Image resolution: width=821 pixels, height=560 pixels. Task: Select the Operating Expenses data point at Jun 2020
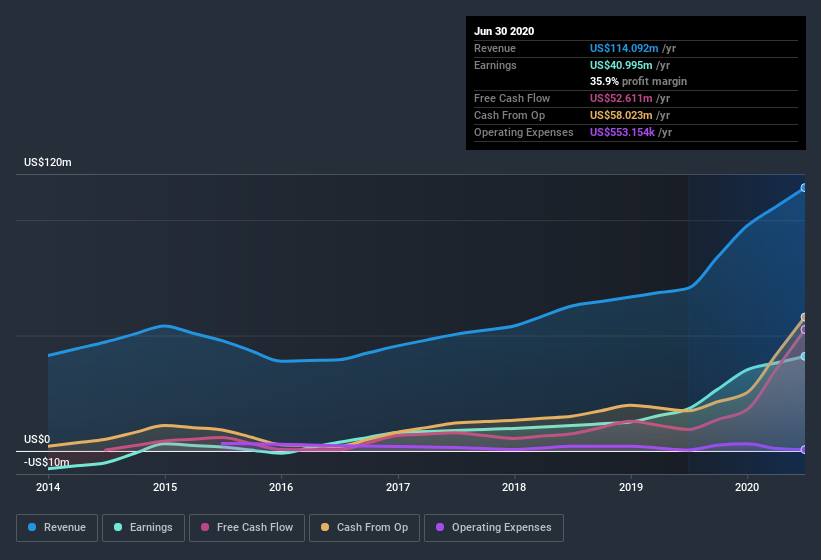pos(804,450)
